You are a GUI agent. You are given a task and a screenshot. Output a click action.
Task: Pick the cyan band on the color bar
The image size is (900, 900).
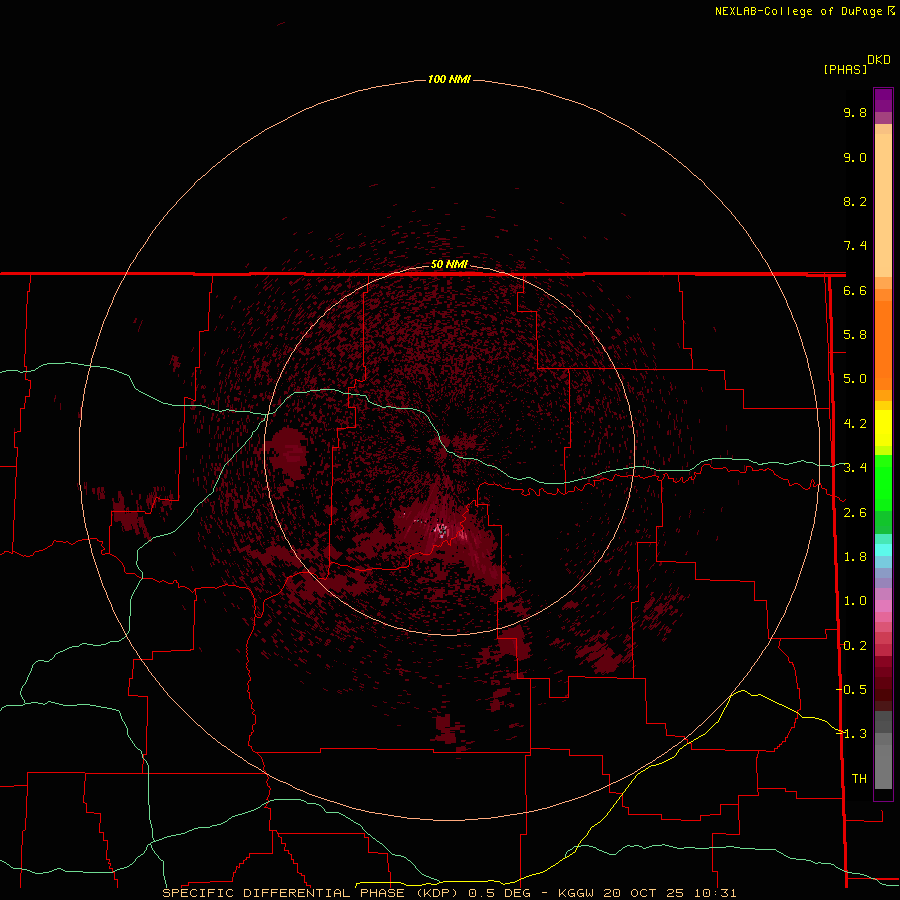[883, 550]
